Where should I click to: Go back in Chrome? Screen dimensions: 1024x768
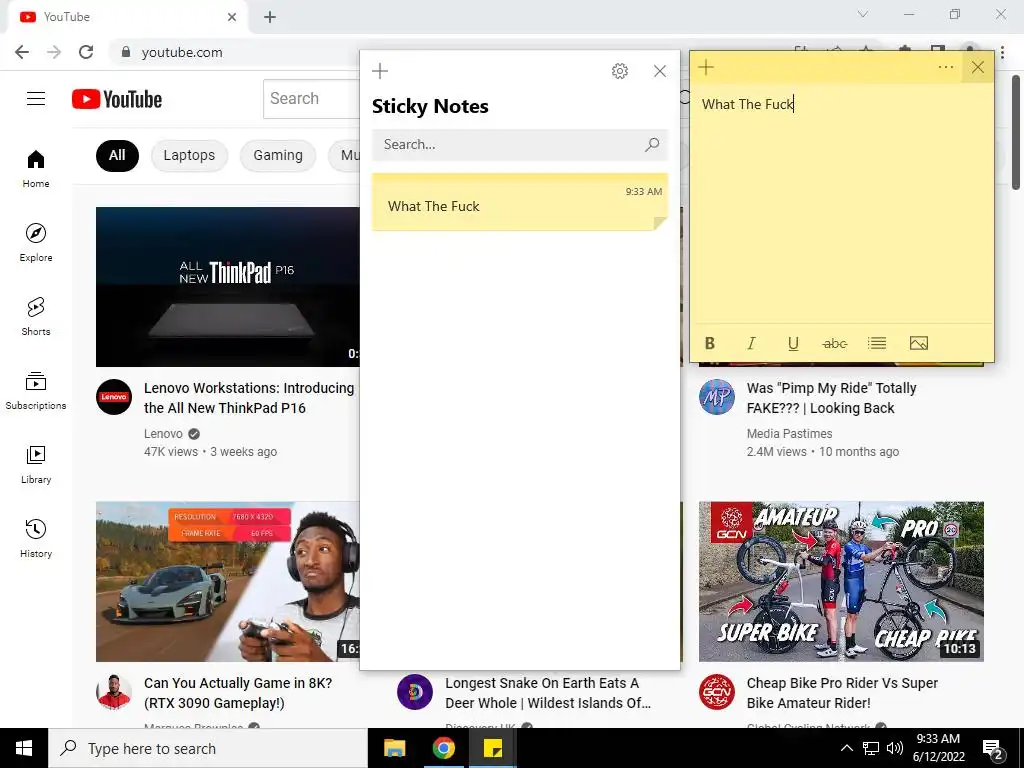click(22, 52)
